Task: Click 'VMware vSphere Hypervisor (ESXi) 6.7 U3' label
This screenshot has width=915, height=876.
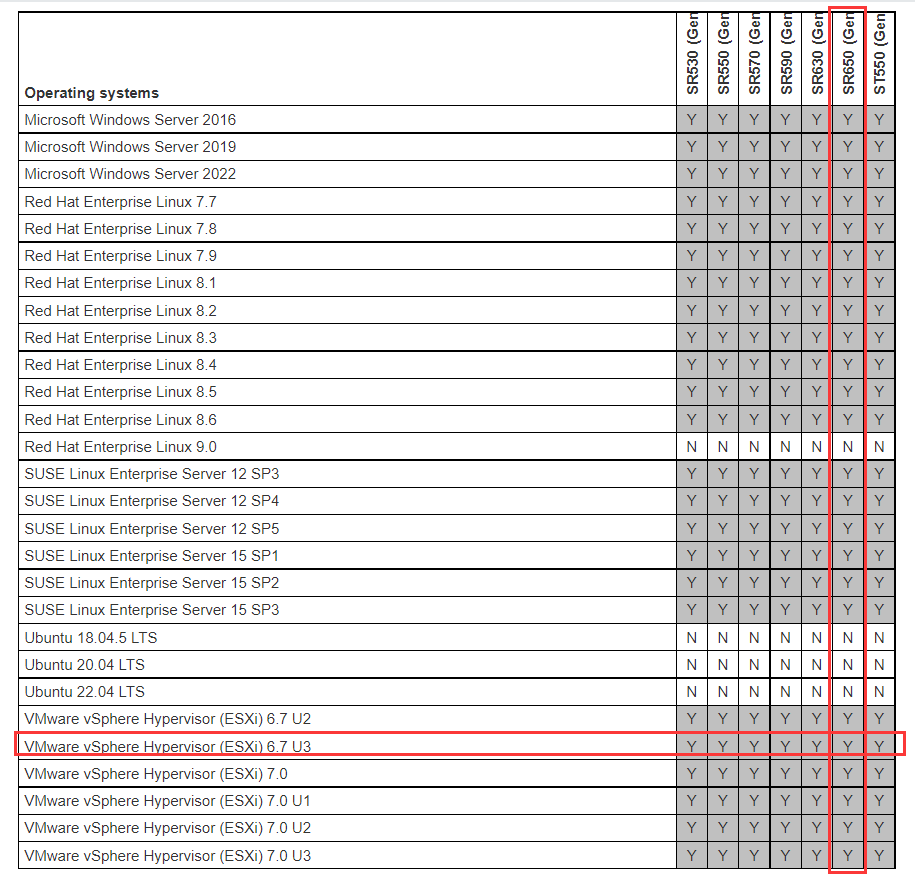Action: 167,746
